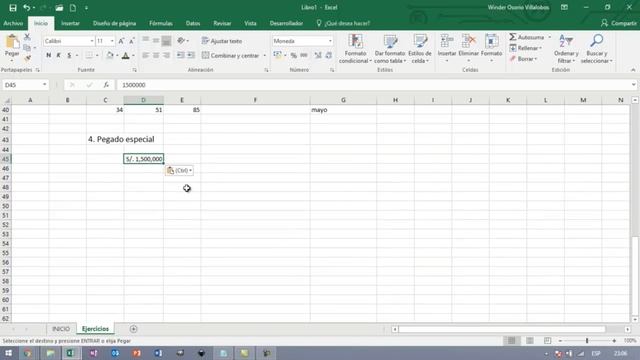Click Eliminar cells icon
The height and width of the screenshot is (360, 640).
pos(469,41)
